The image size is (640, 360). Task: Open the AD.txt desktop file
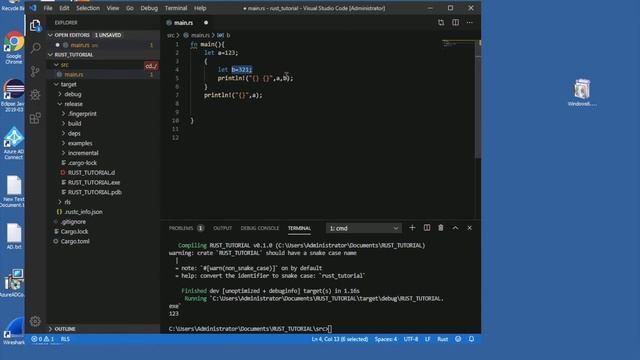click(14, 236)
